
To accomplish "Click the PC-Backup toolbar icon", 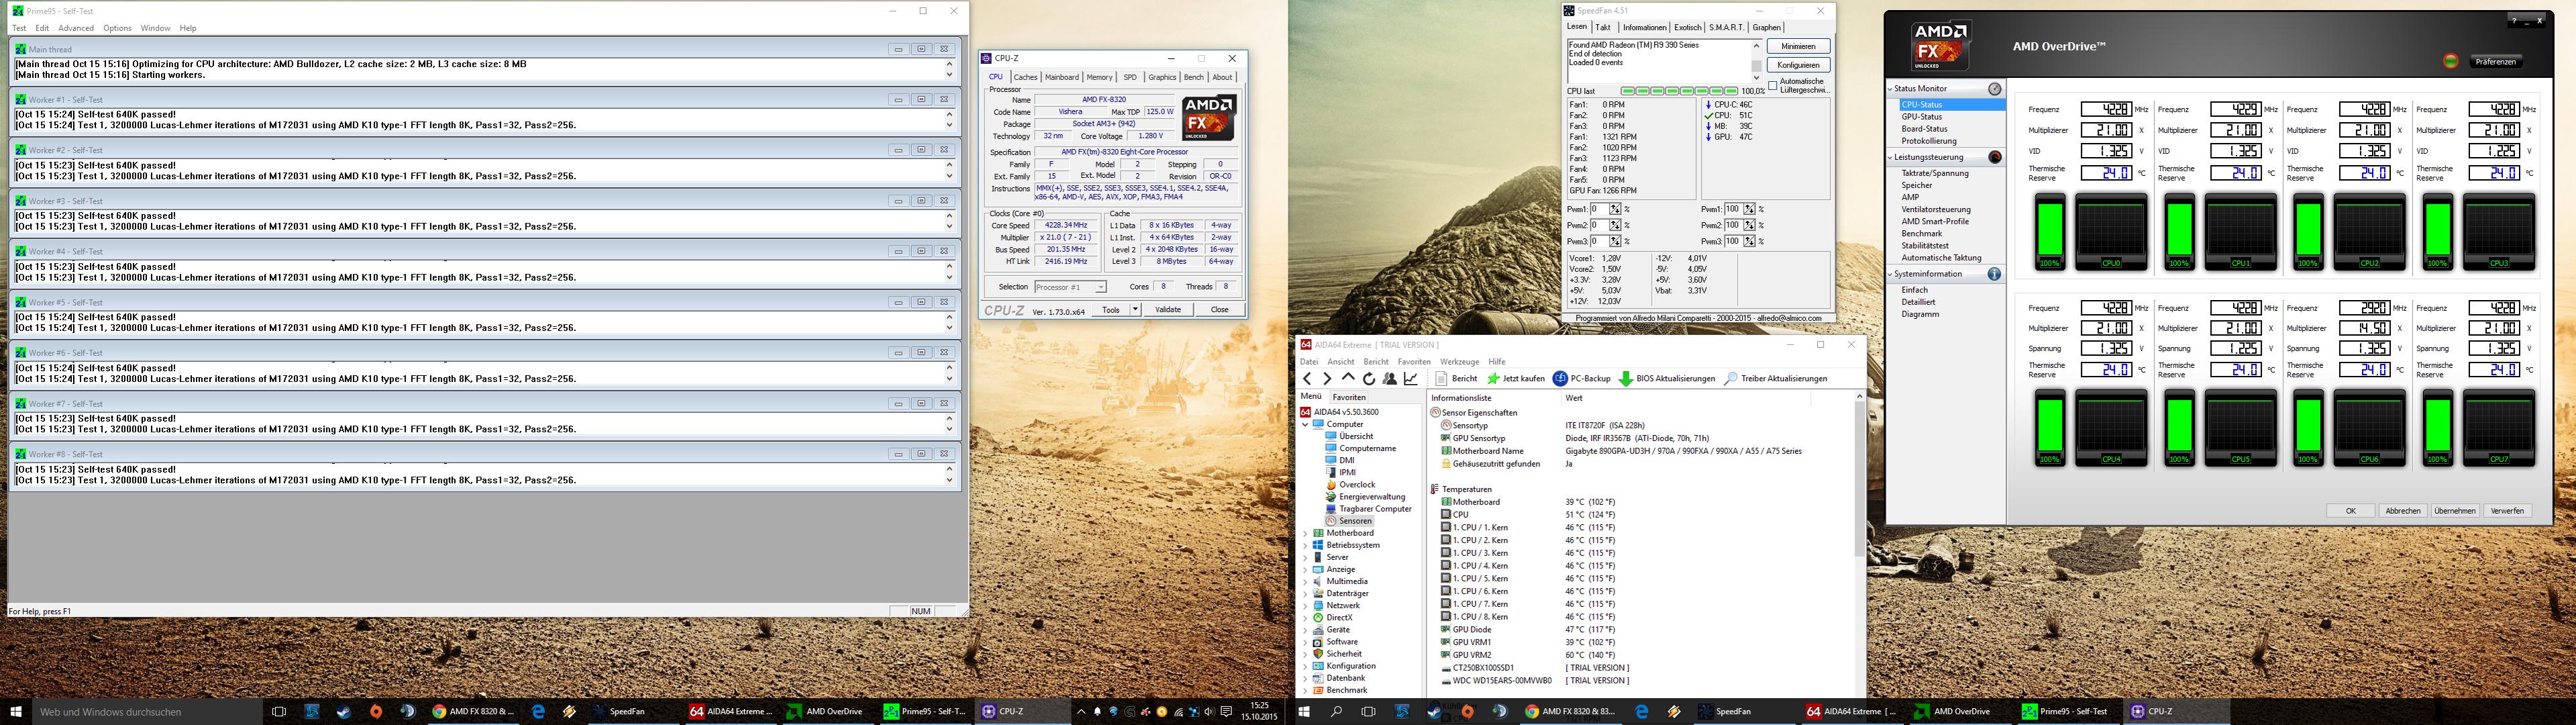I will 1559,379.
